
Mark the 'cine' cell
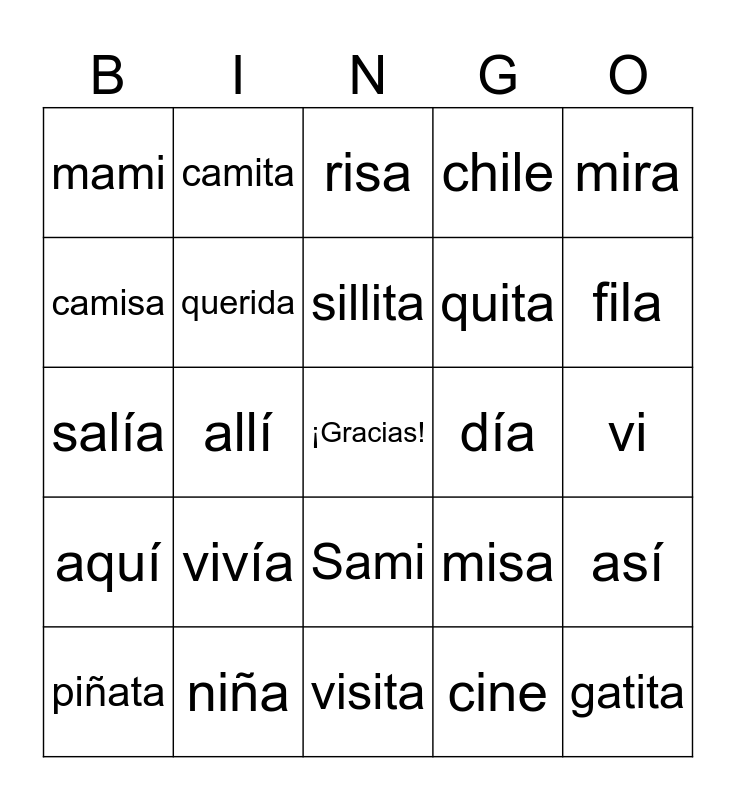coord(498,693)
